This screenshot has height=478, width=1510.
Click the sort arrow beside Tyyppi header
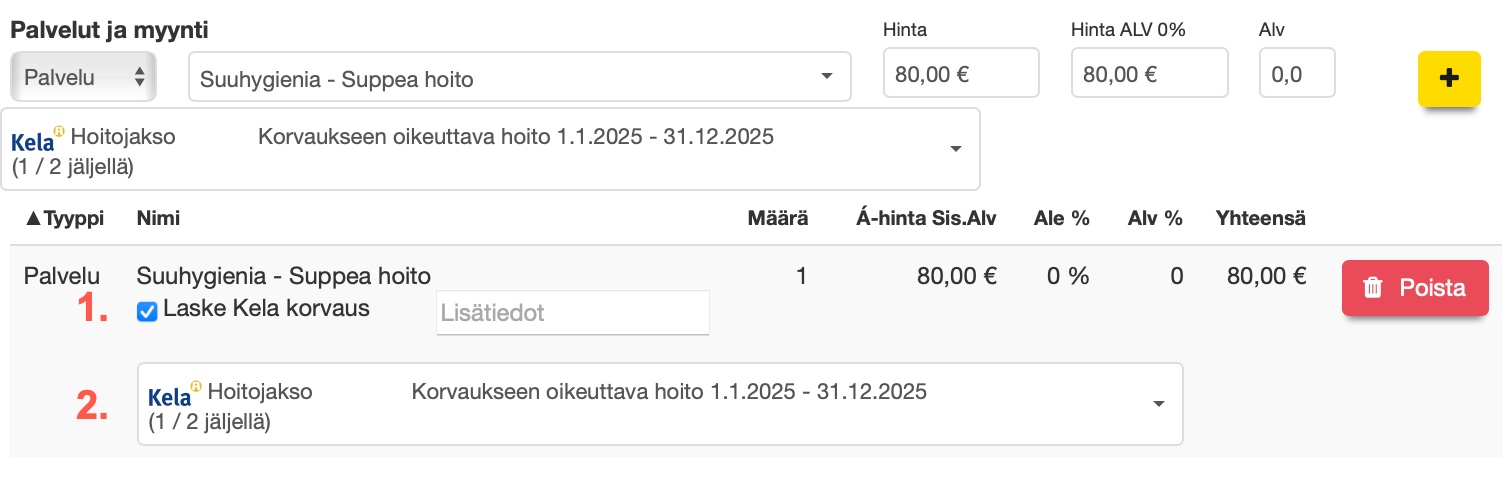point(33,218)
